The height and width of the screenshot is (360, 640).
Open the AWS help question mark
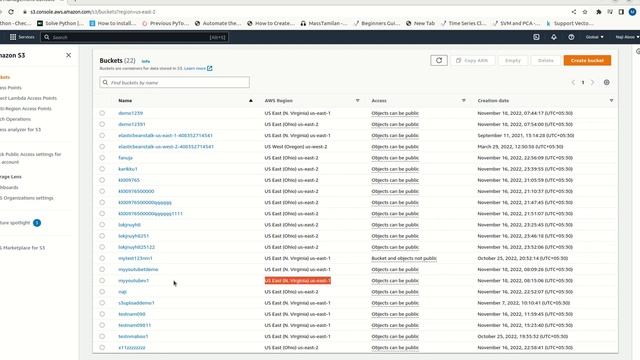(x=571, y=37)
